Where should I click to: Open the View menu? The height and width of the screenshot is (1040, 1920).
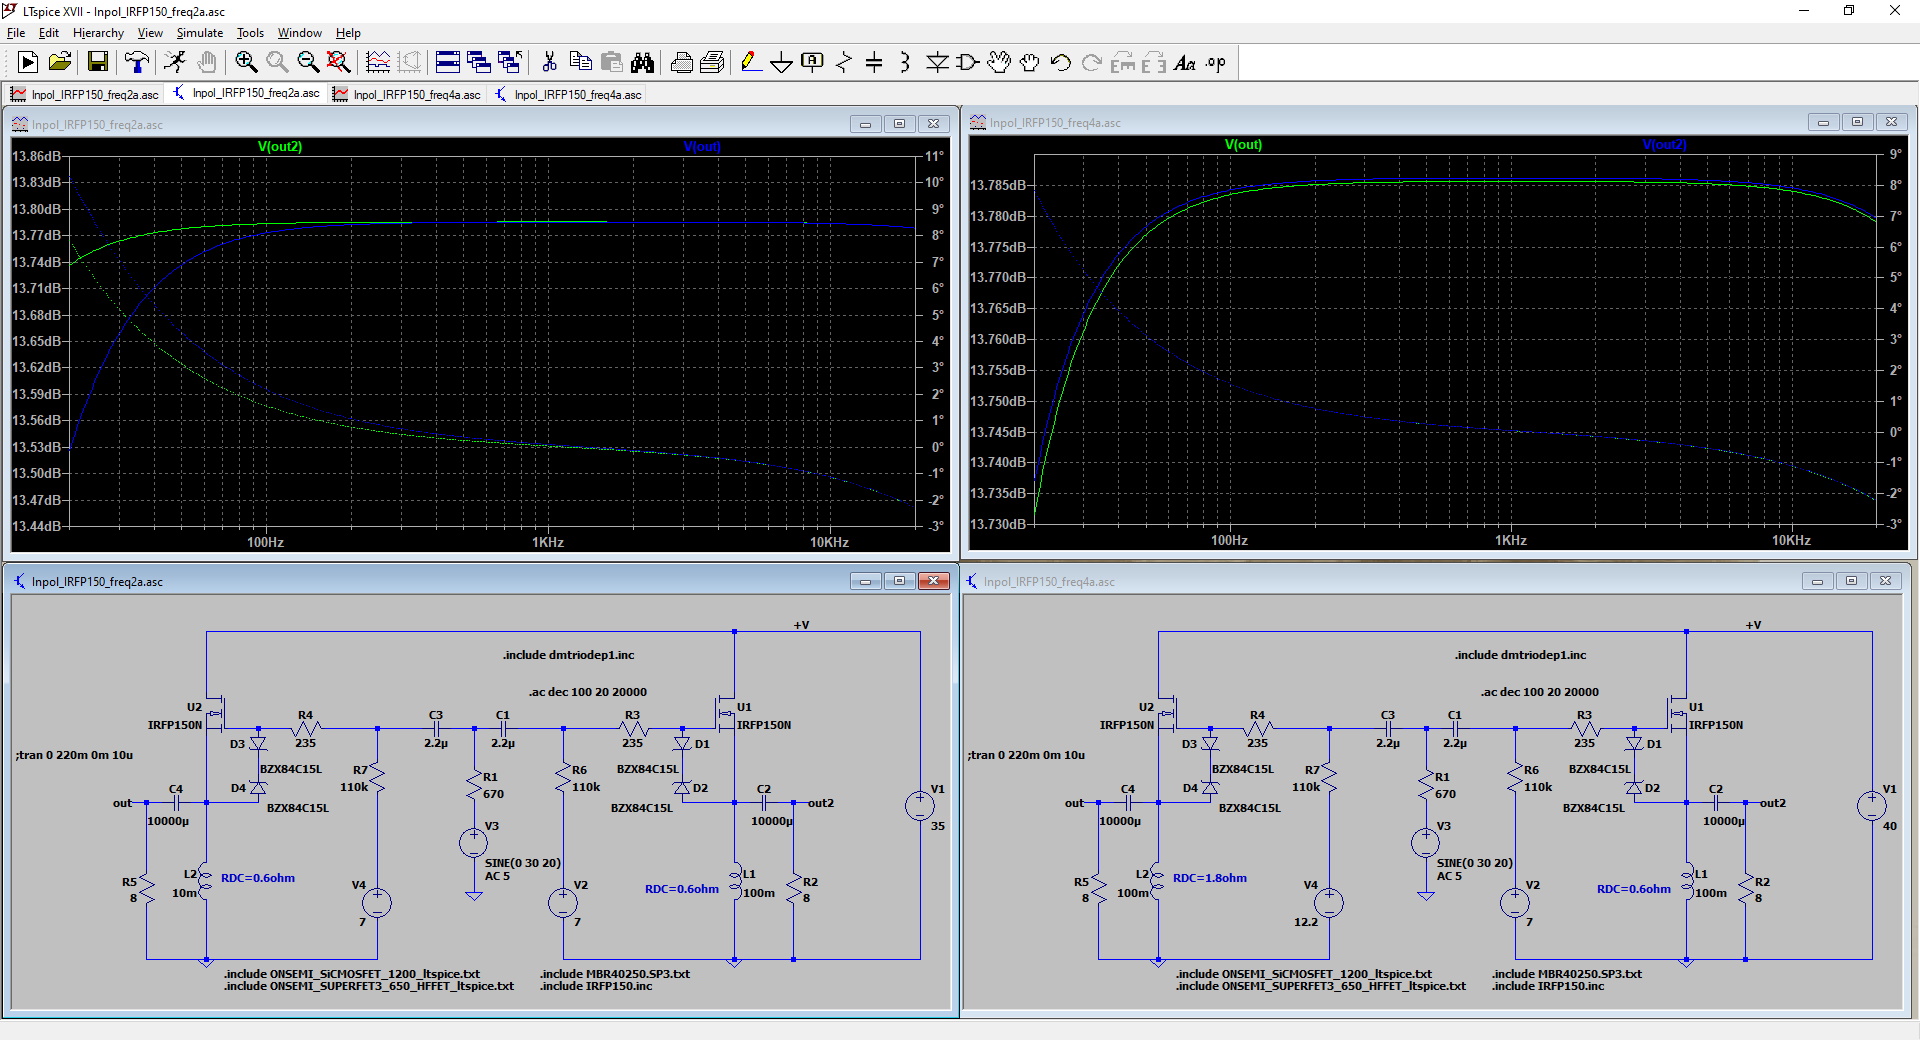click(150, 33)
